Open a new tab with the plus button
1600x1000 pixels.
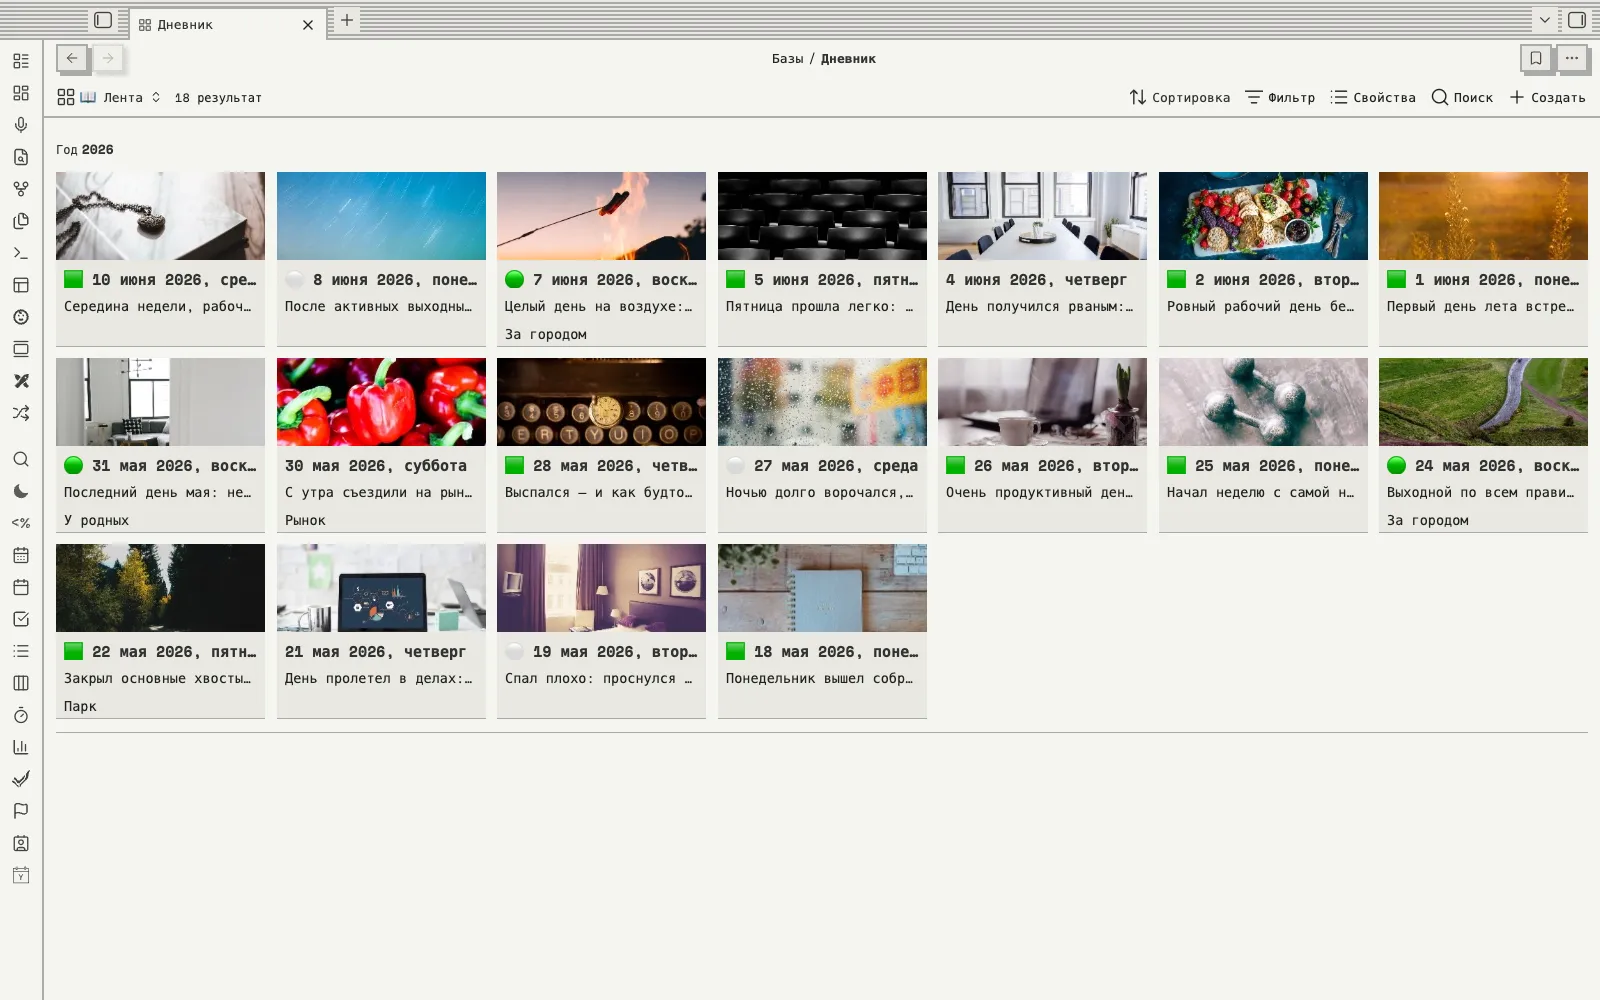pos(347,20)
